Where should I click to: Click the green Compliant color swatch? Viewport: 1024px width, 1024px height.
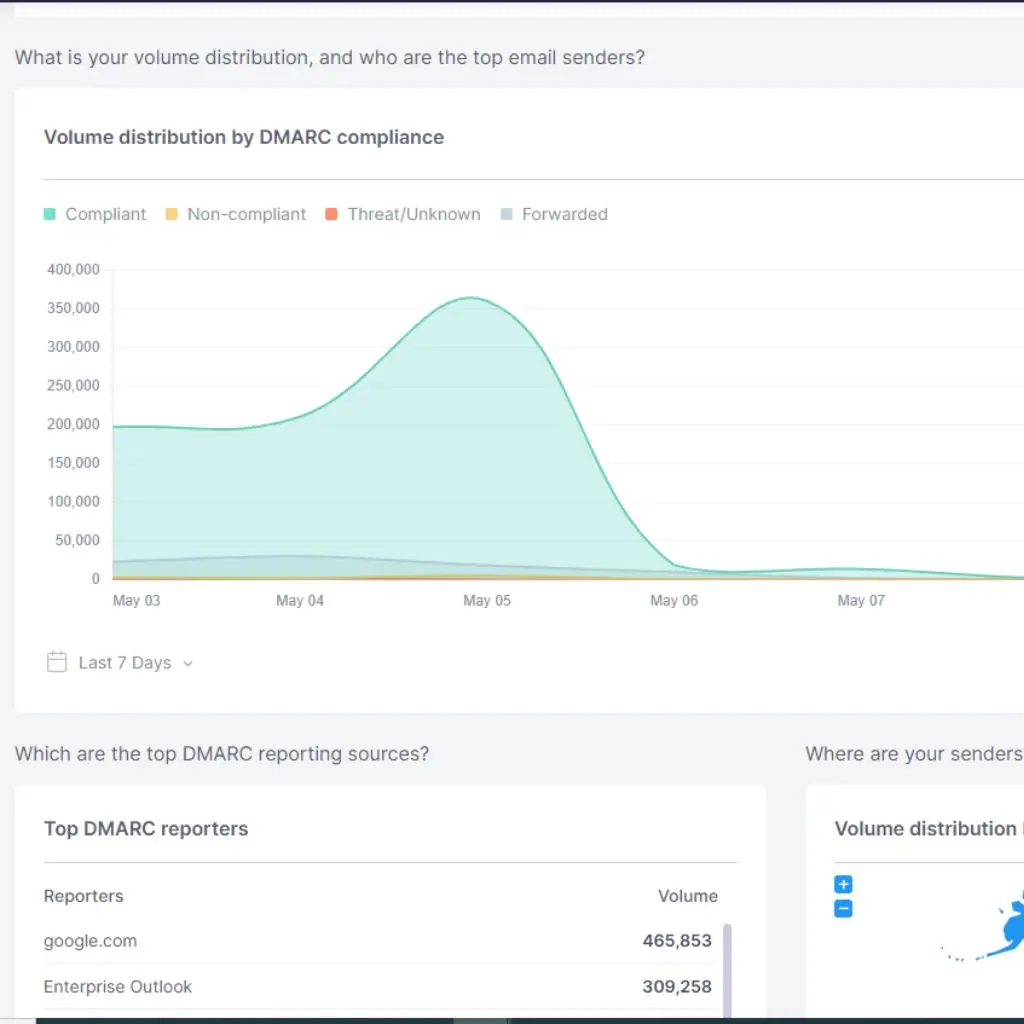click(50, 214)
